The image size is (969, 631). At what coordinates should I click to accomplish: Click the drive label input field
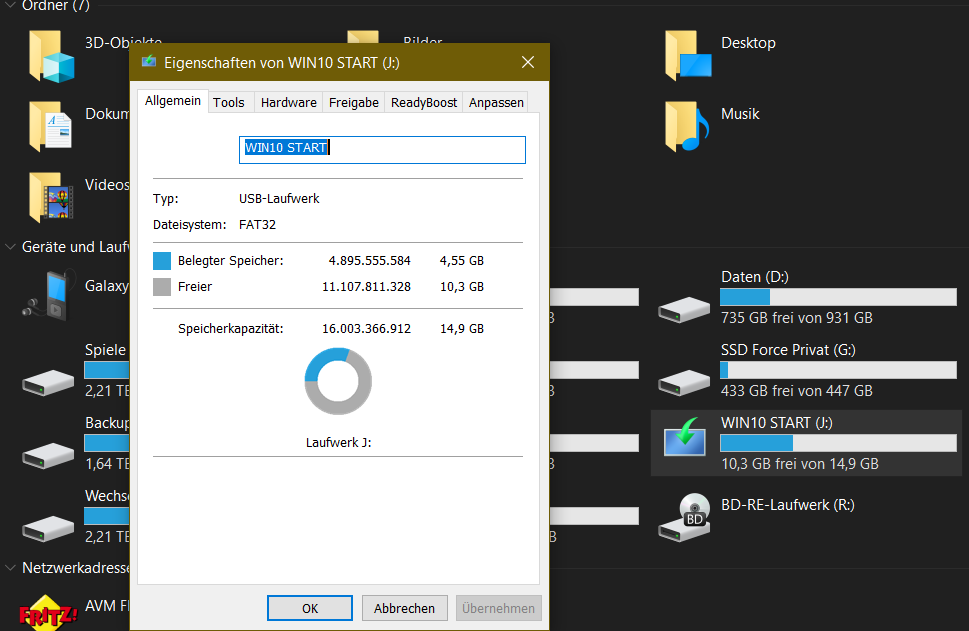click(382, 150)
